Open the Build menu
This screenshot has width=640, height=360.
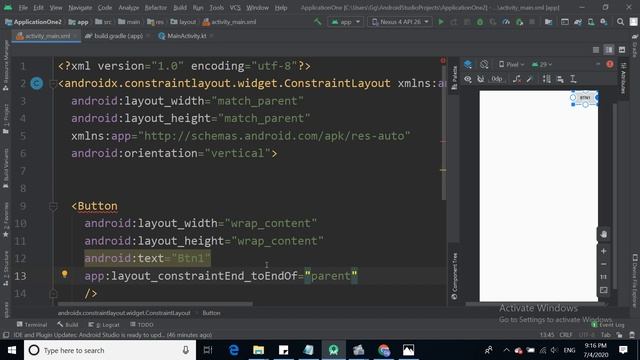click(180, 8)
